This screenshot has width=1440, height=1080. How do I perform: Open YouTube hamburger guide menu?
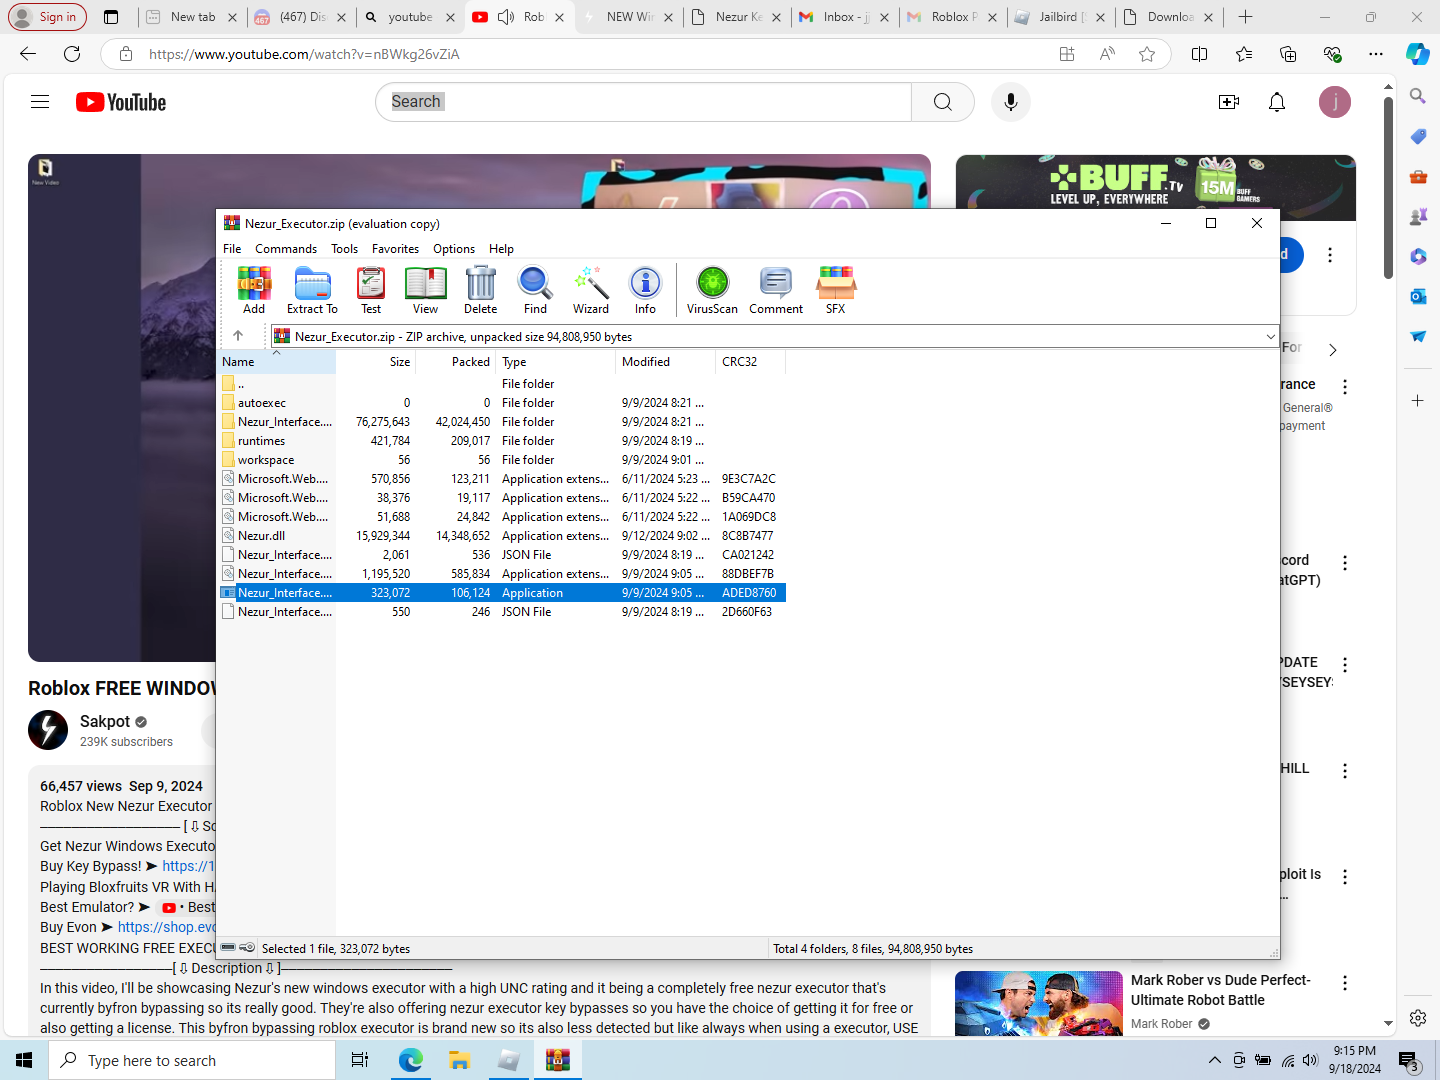pyautogui.click(x=40, y=102)
